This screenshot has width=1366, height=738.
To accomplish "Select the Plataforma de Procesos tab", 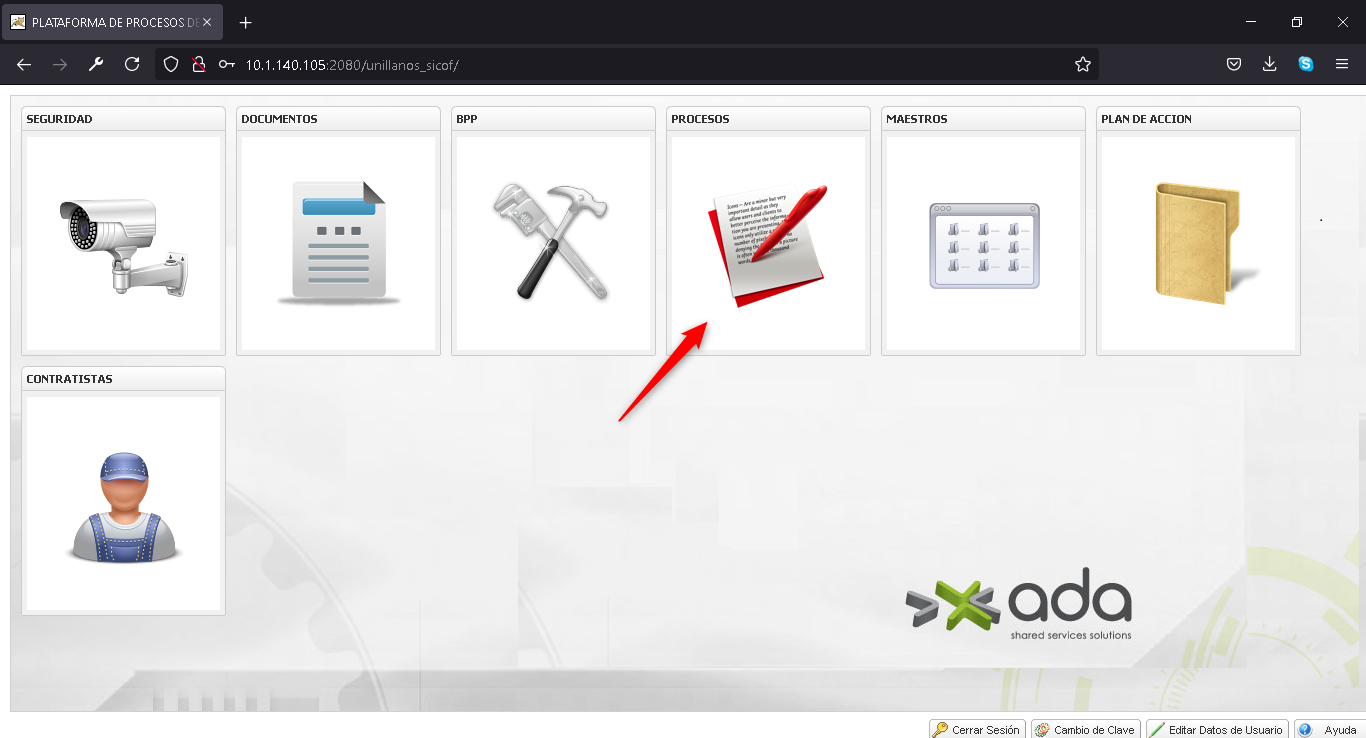I will 112,22.
